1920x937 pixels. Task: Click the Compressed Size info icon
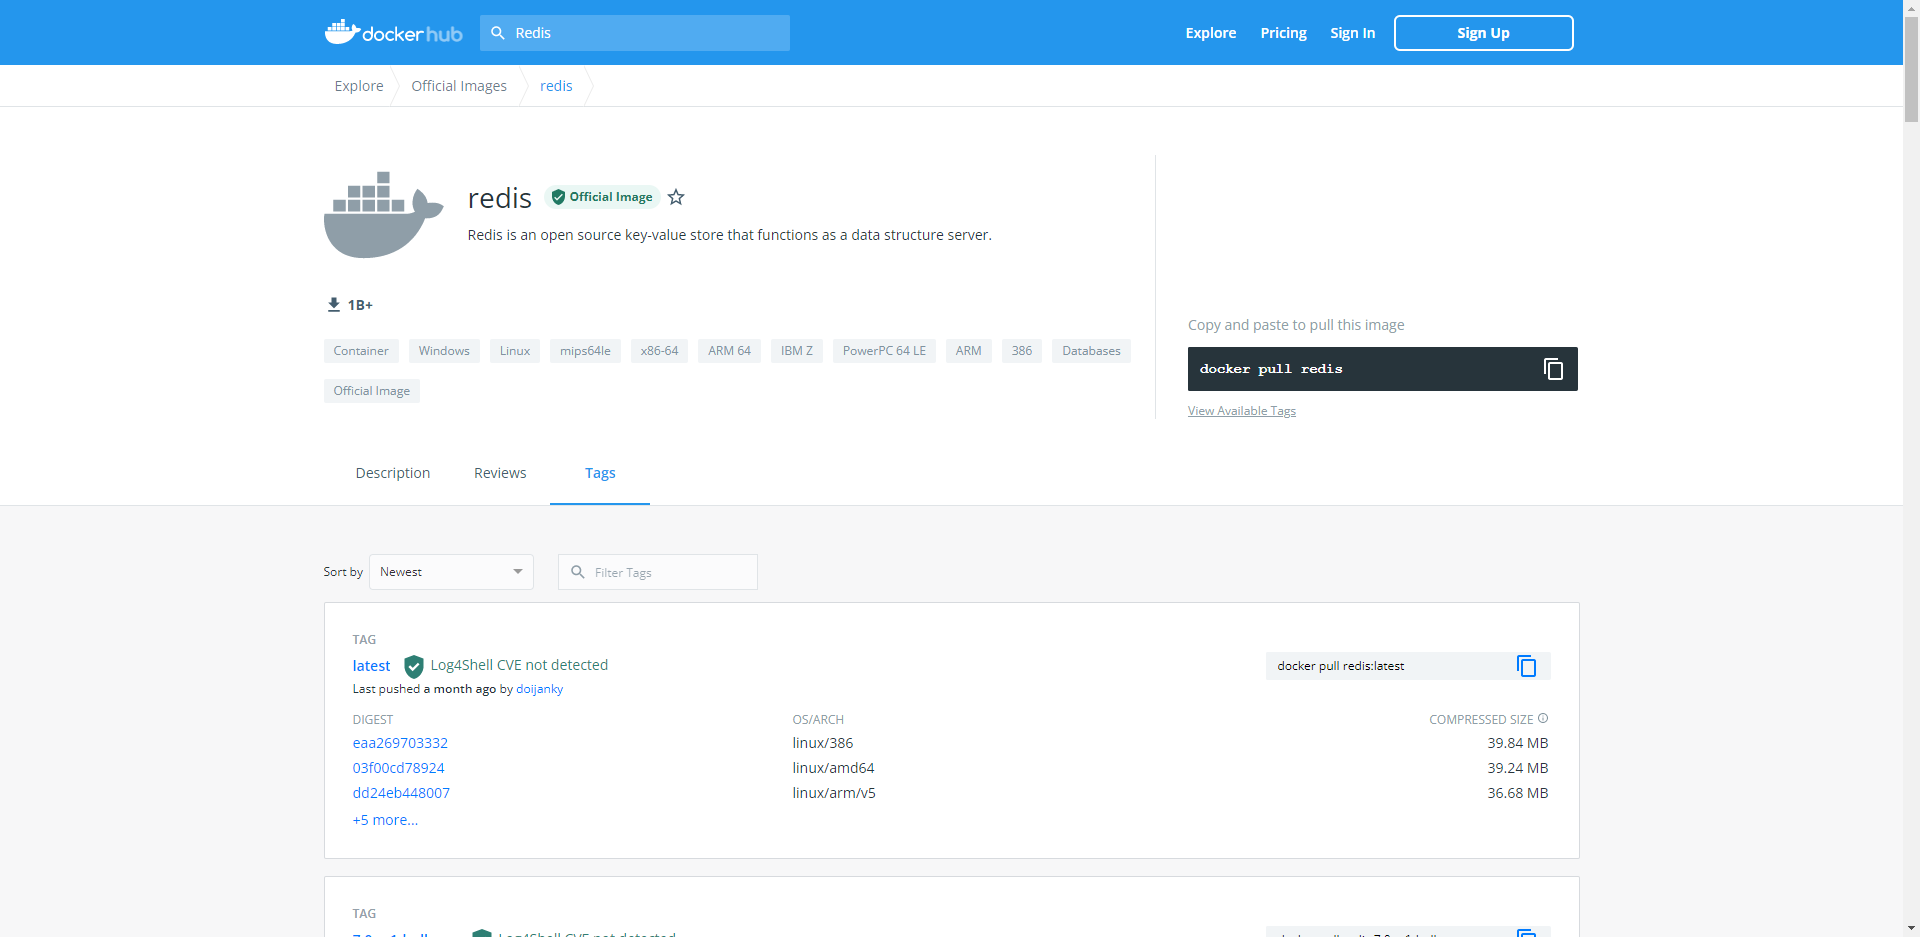(1542, 718)
